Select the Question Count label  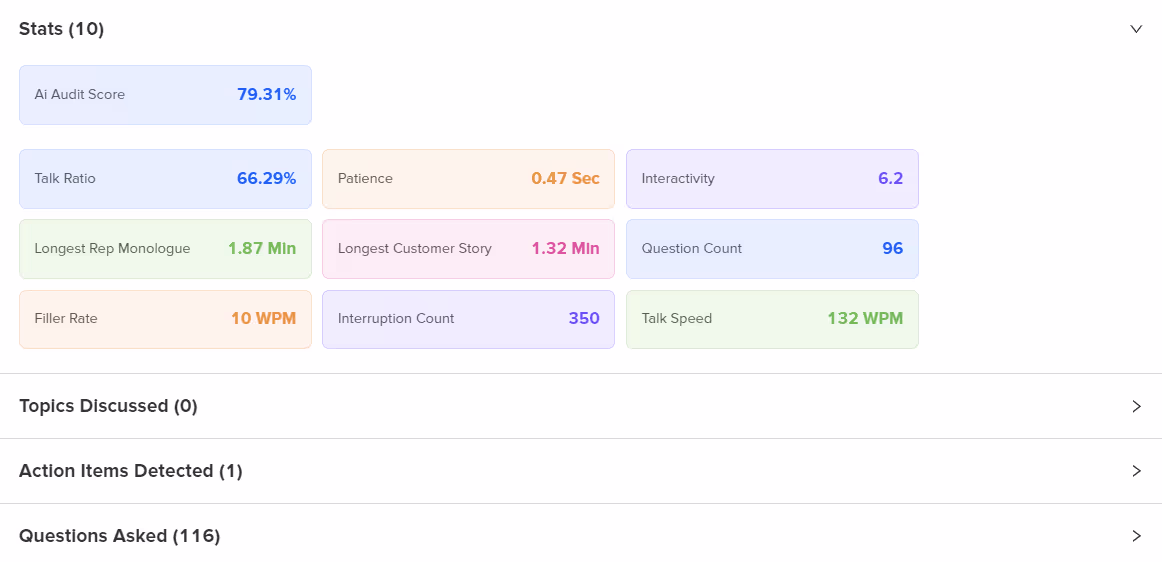click(x=691, y=248)
